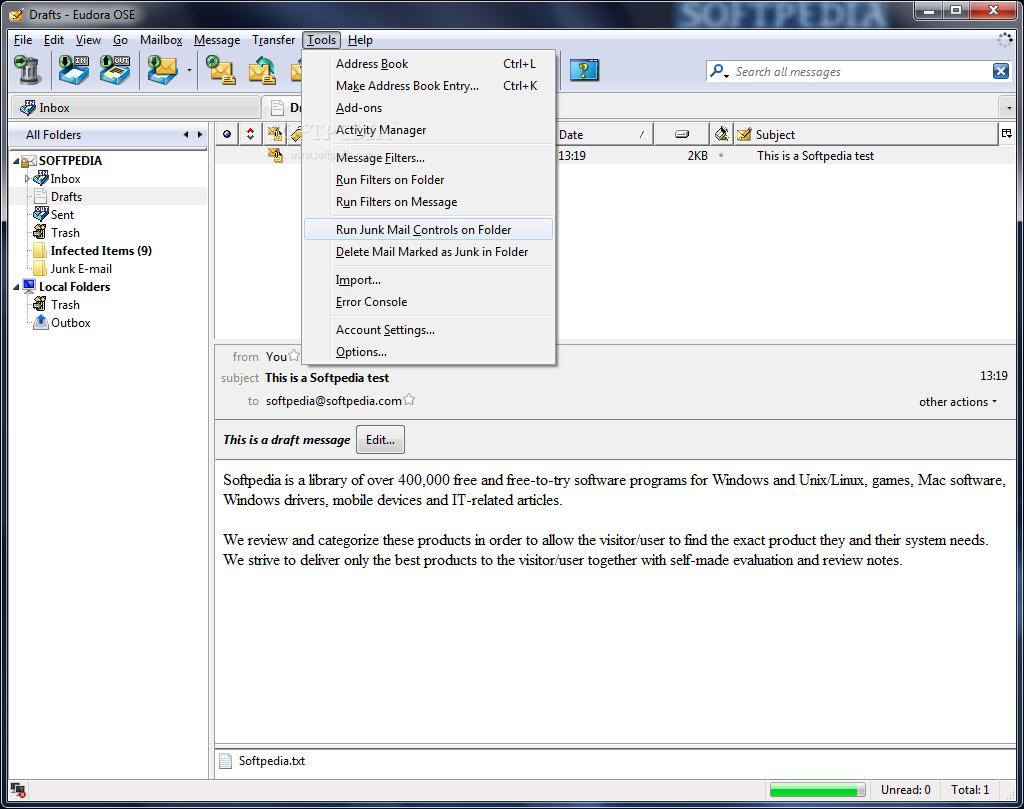Click the size column header icon

(x=682, y=134)
